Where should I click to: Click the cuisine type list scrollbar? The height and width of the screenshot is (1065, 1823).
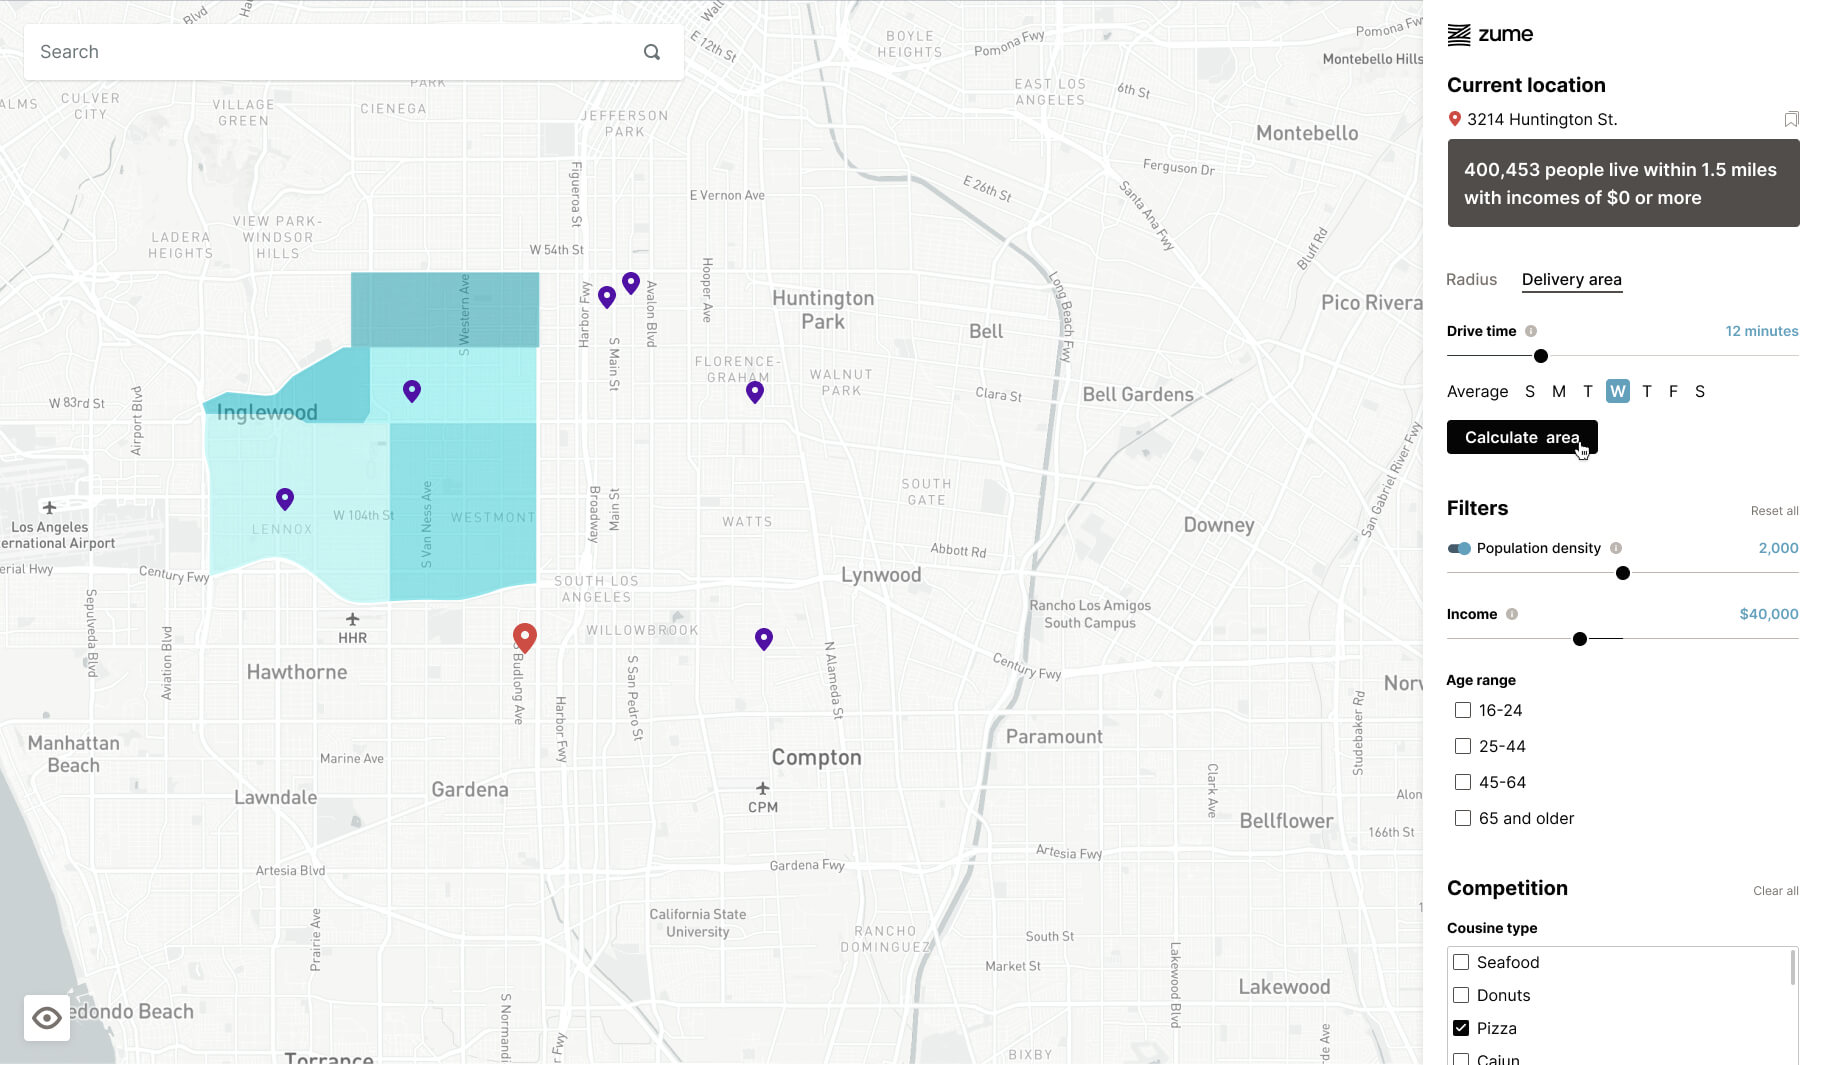[x=1792, y=967]
